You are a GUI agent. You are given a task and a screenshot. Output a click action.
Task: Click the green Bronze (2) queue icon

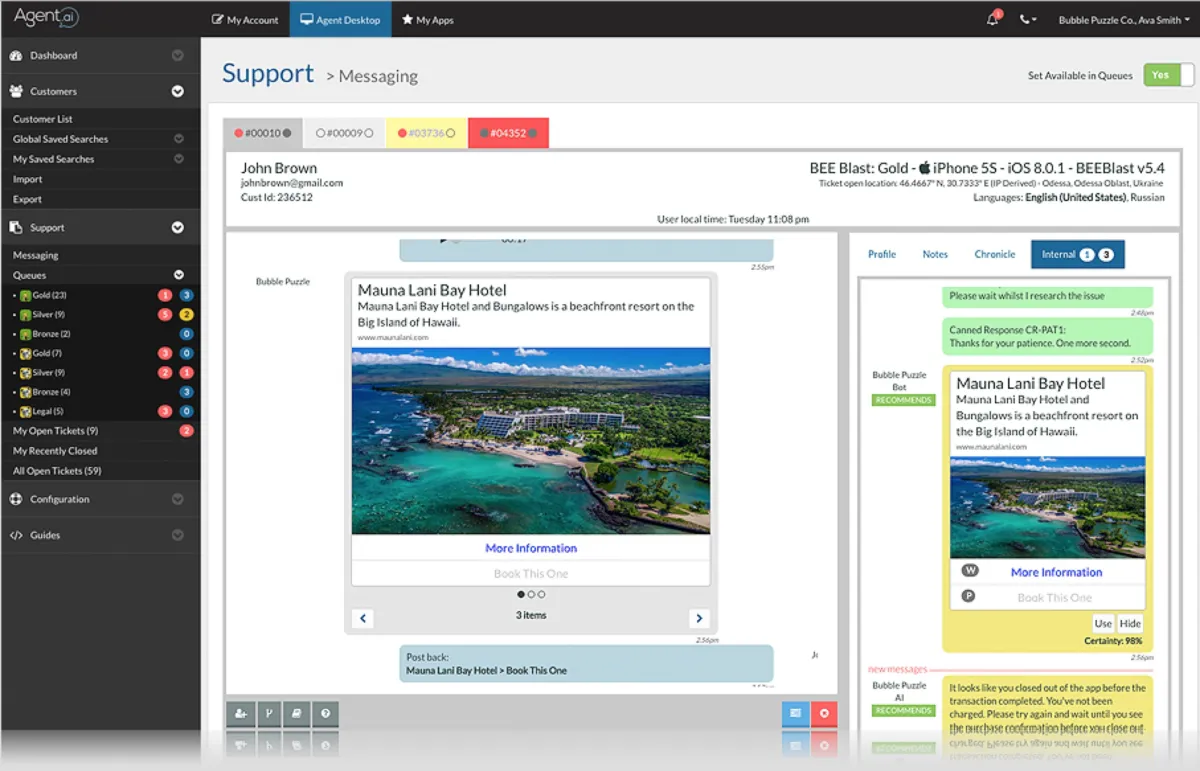pos(25,334)
